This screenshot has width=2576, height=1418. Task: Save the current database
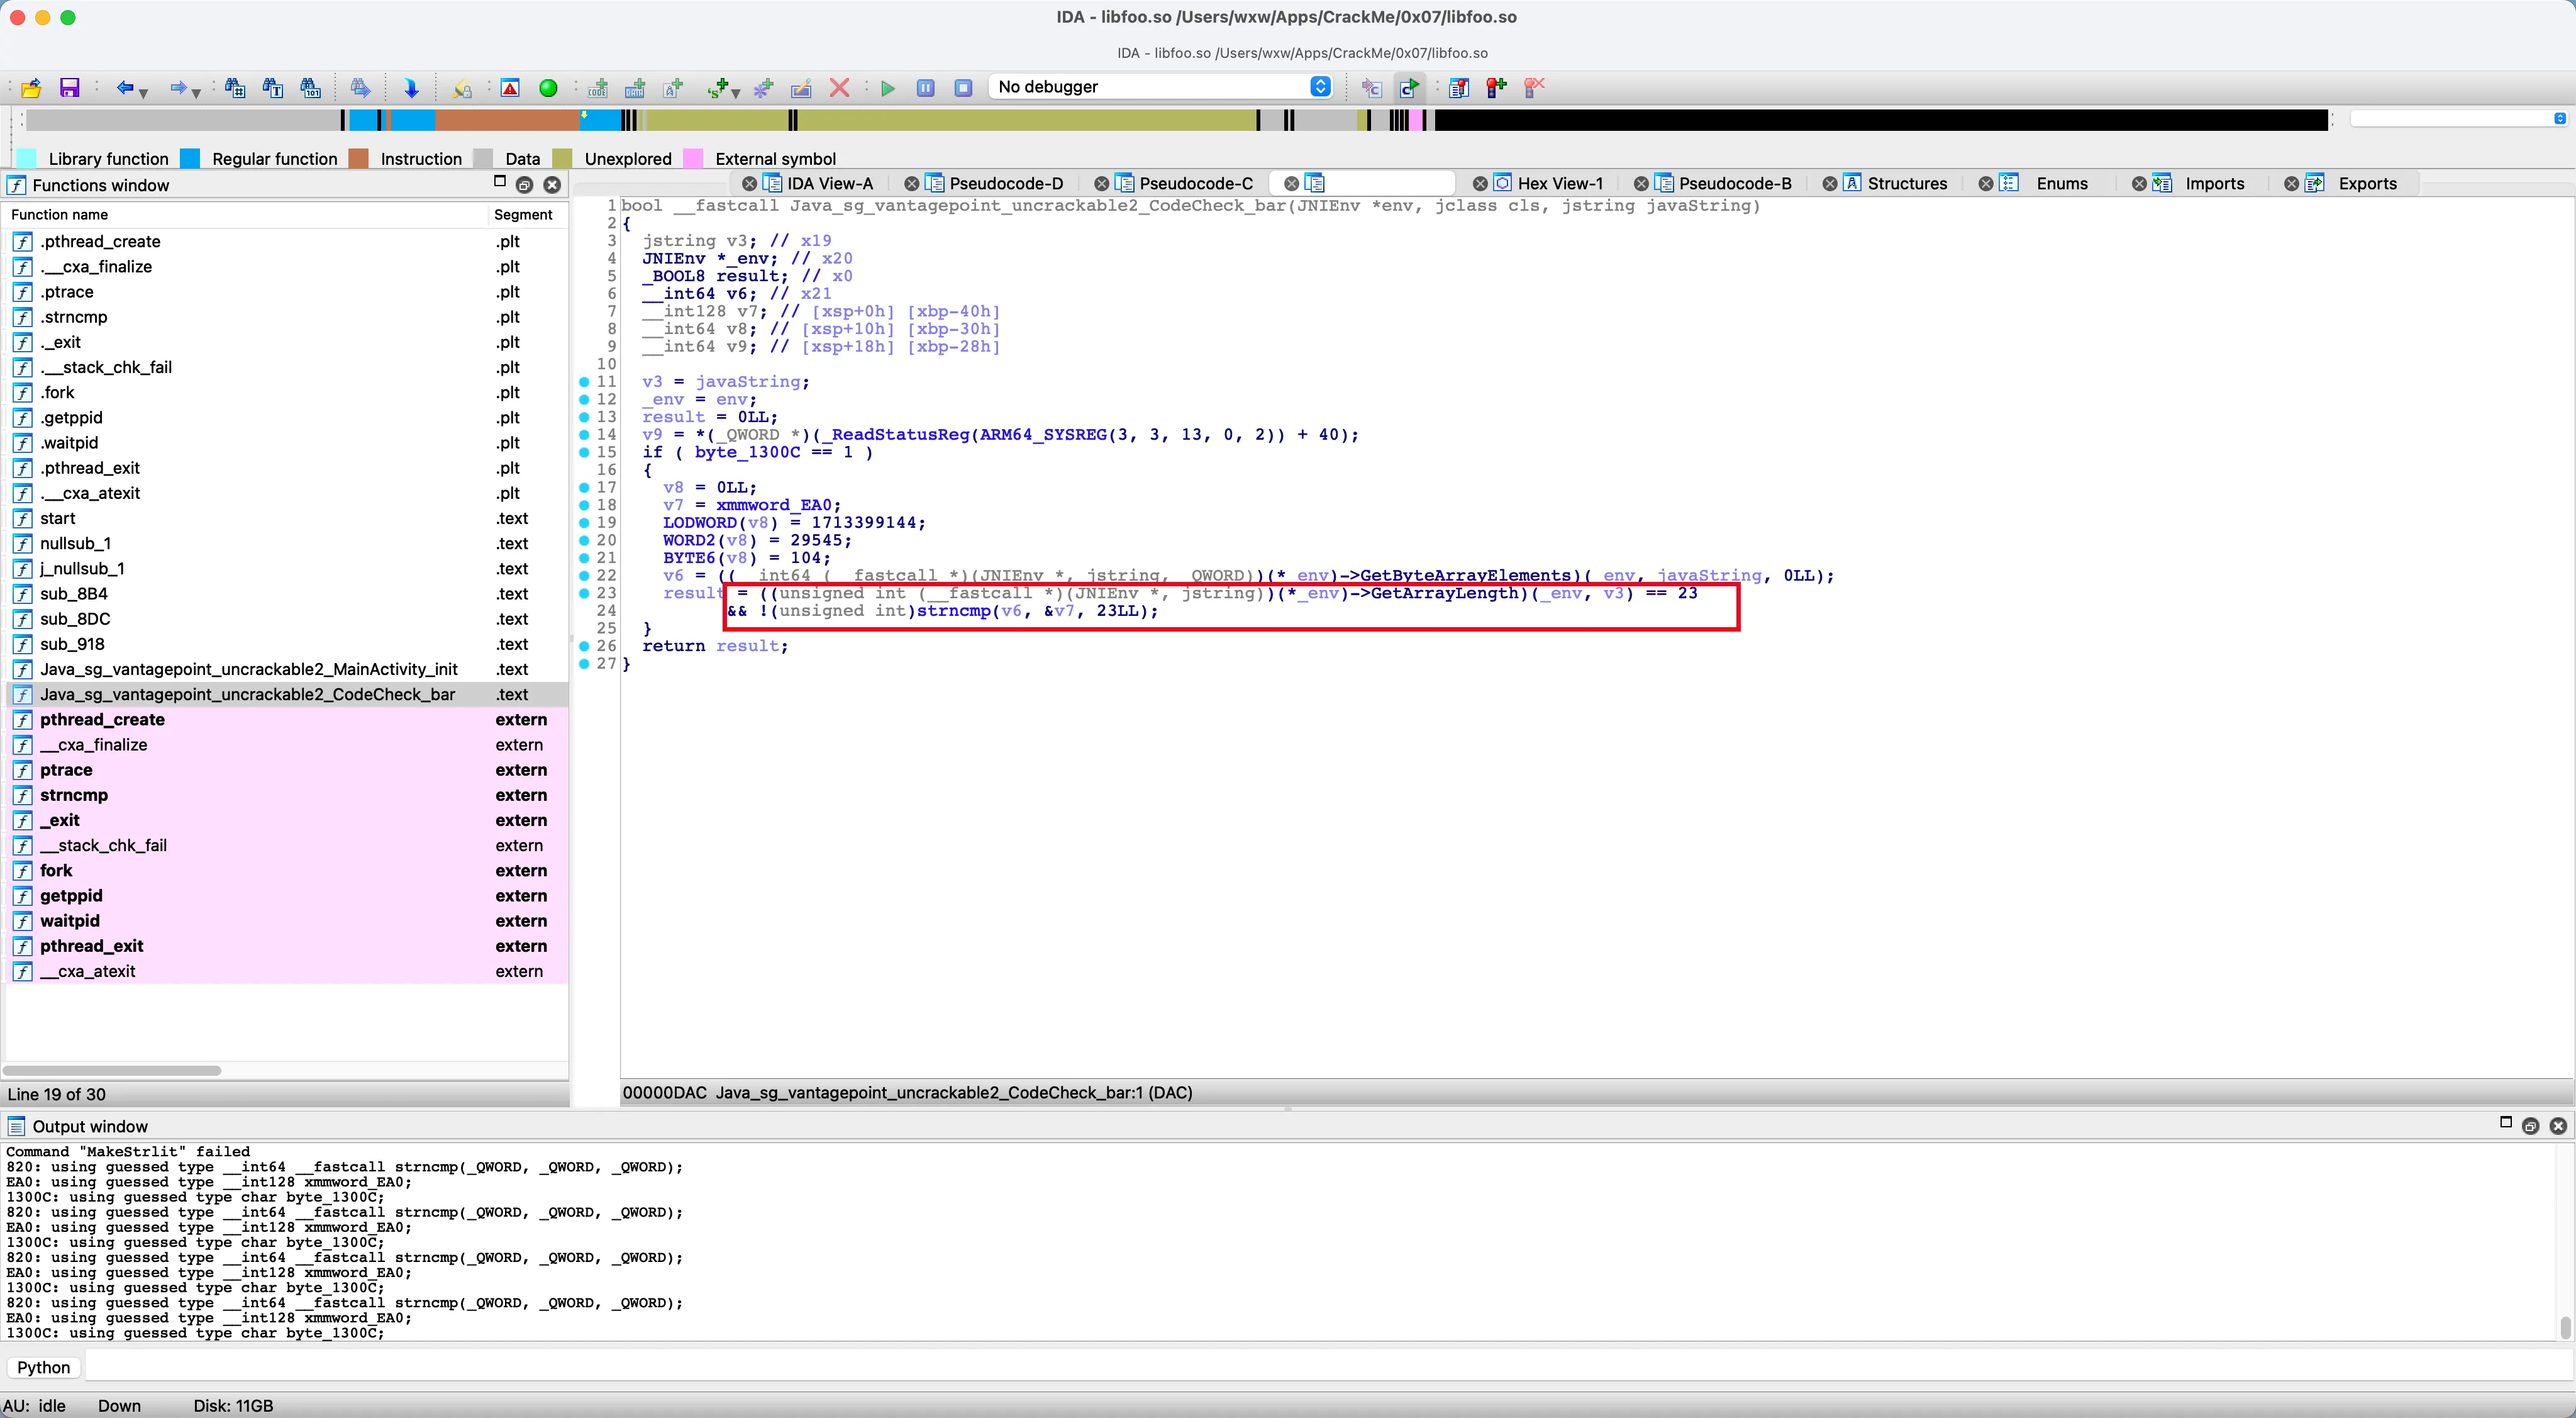[x=69, y=88]
